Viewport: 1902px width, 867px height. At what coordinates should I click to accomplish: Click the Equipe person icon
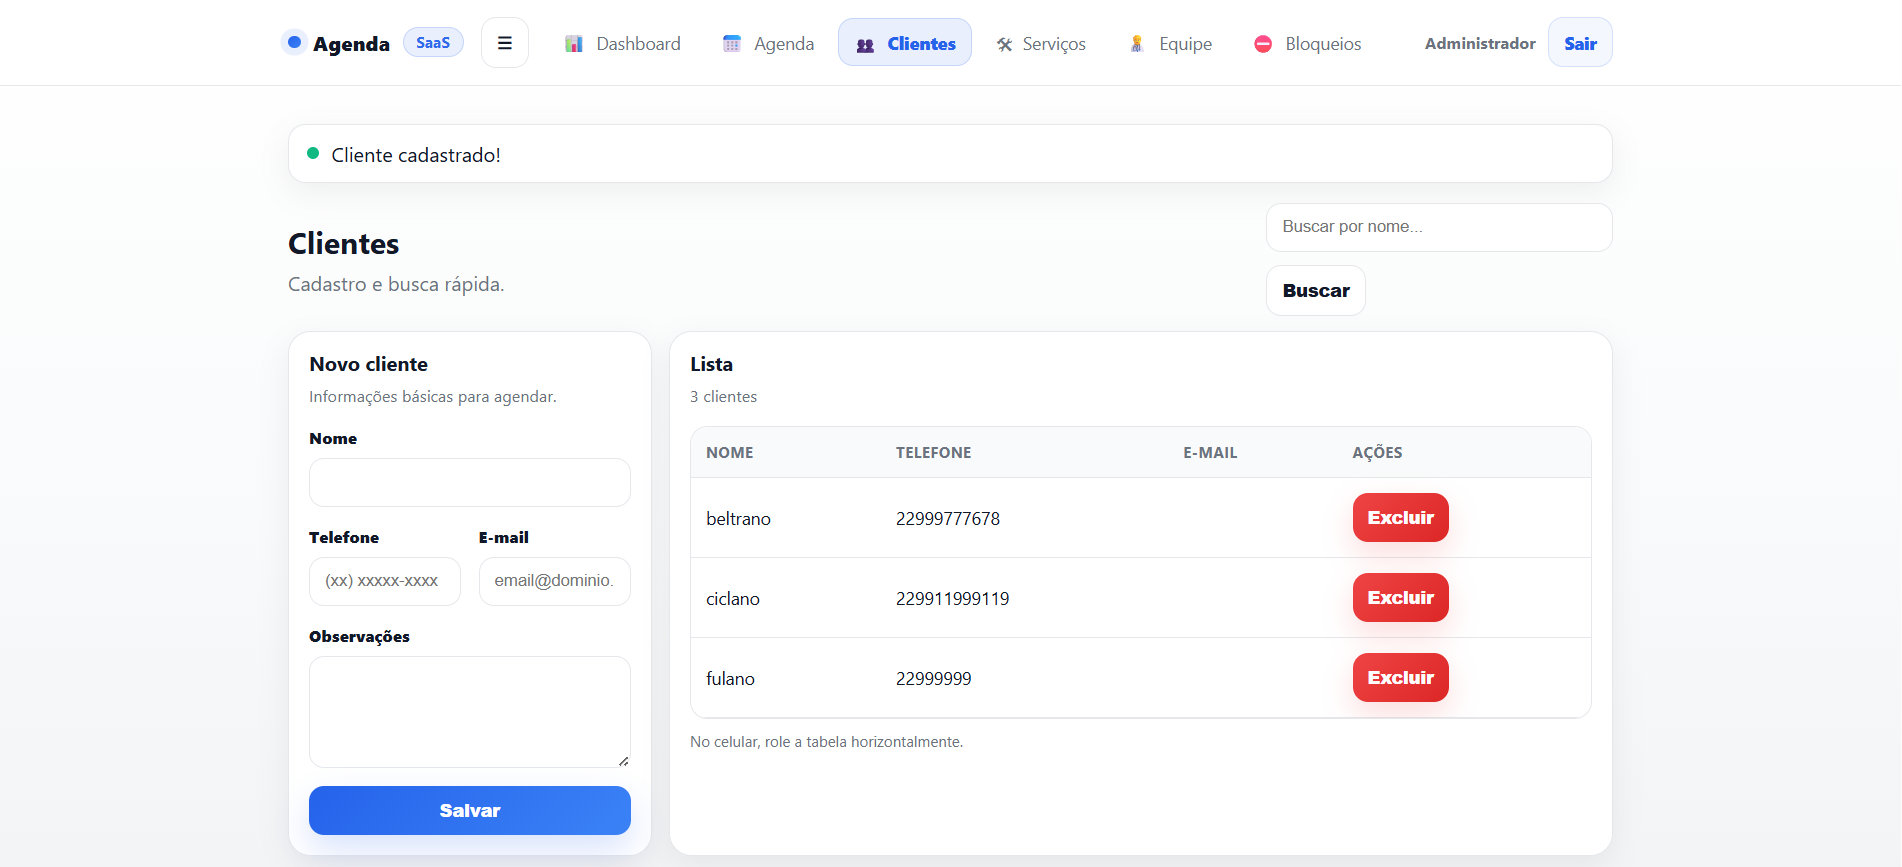pos(1137,44)
